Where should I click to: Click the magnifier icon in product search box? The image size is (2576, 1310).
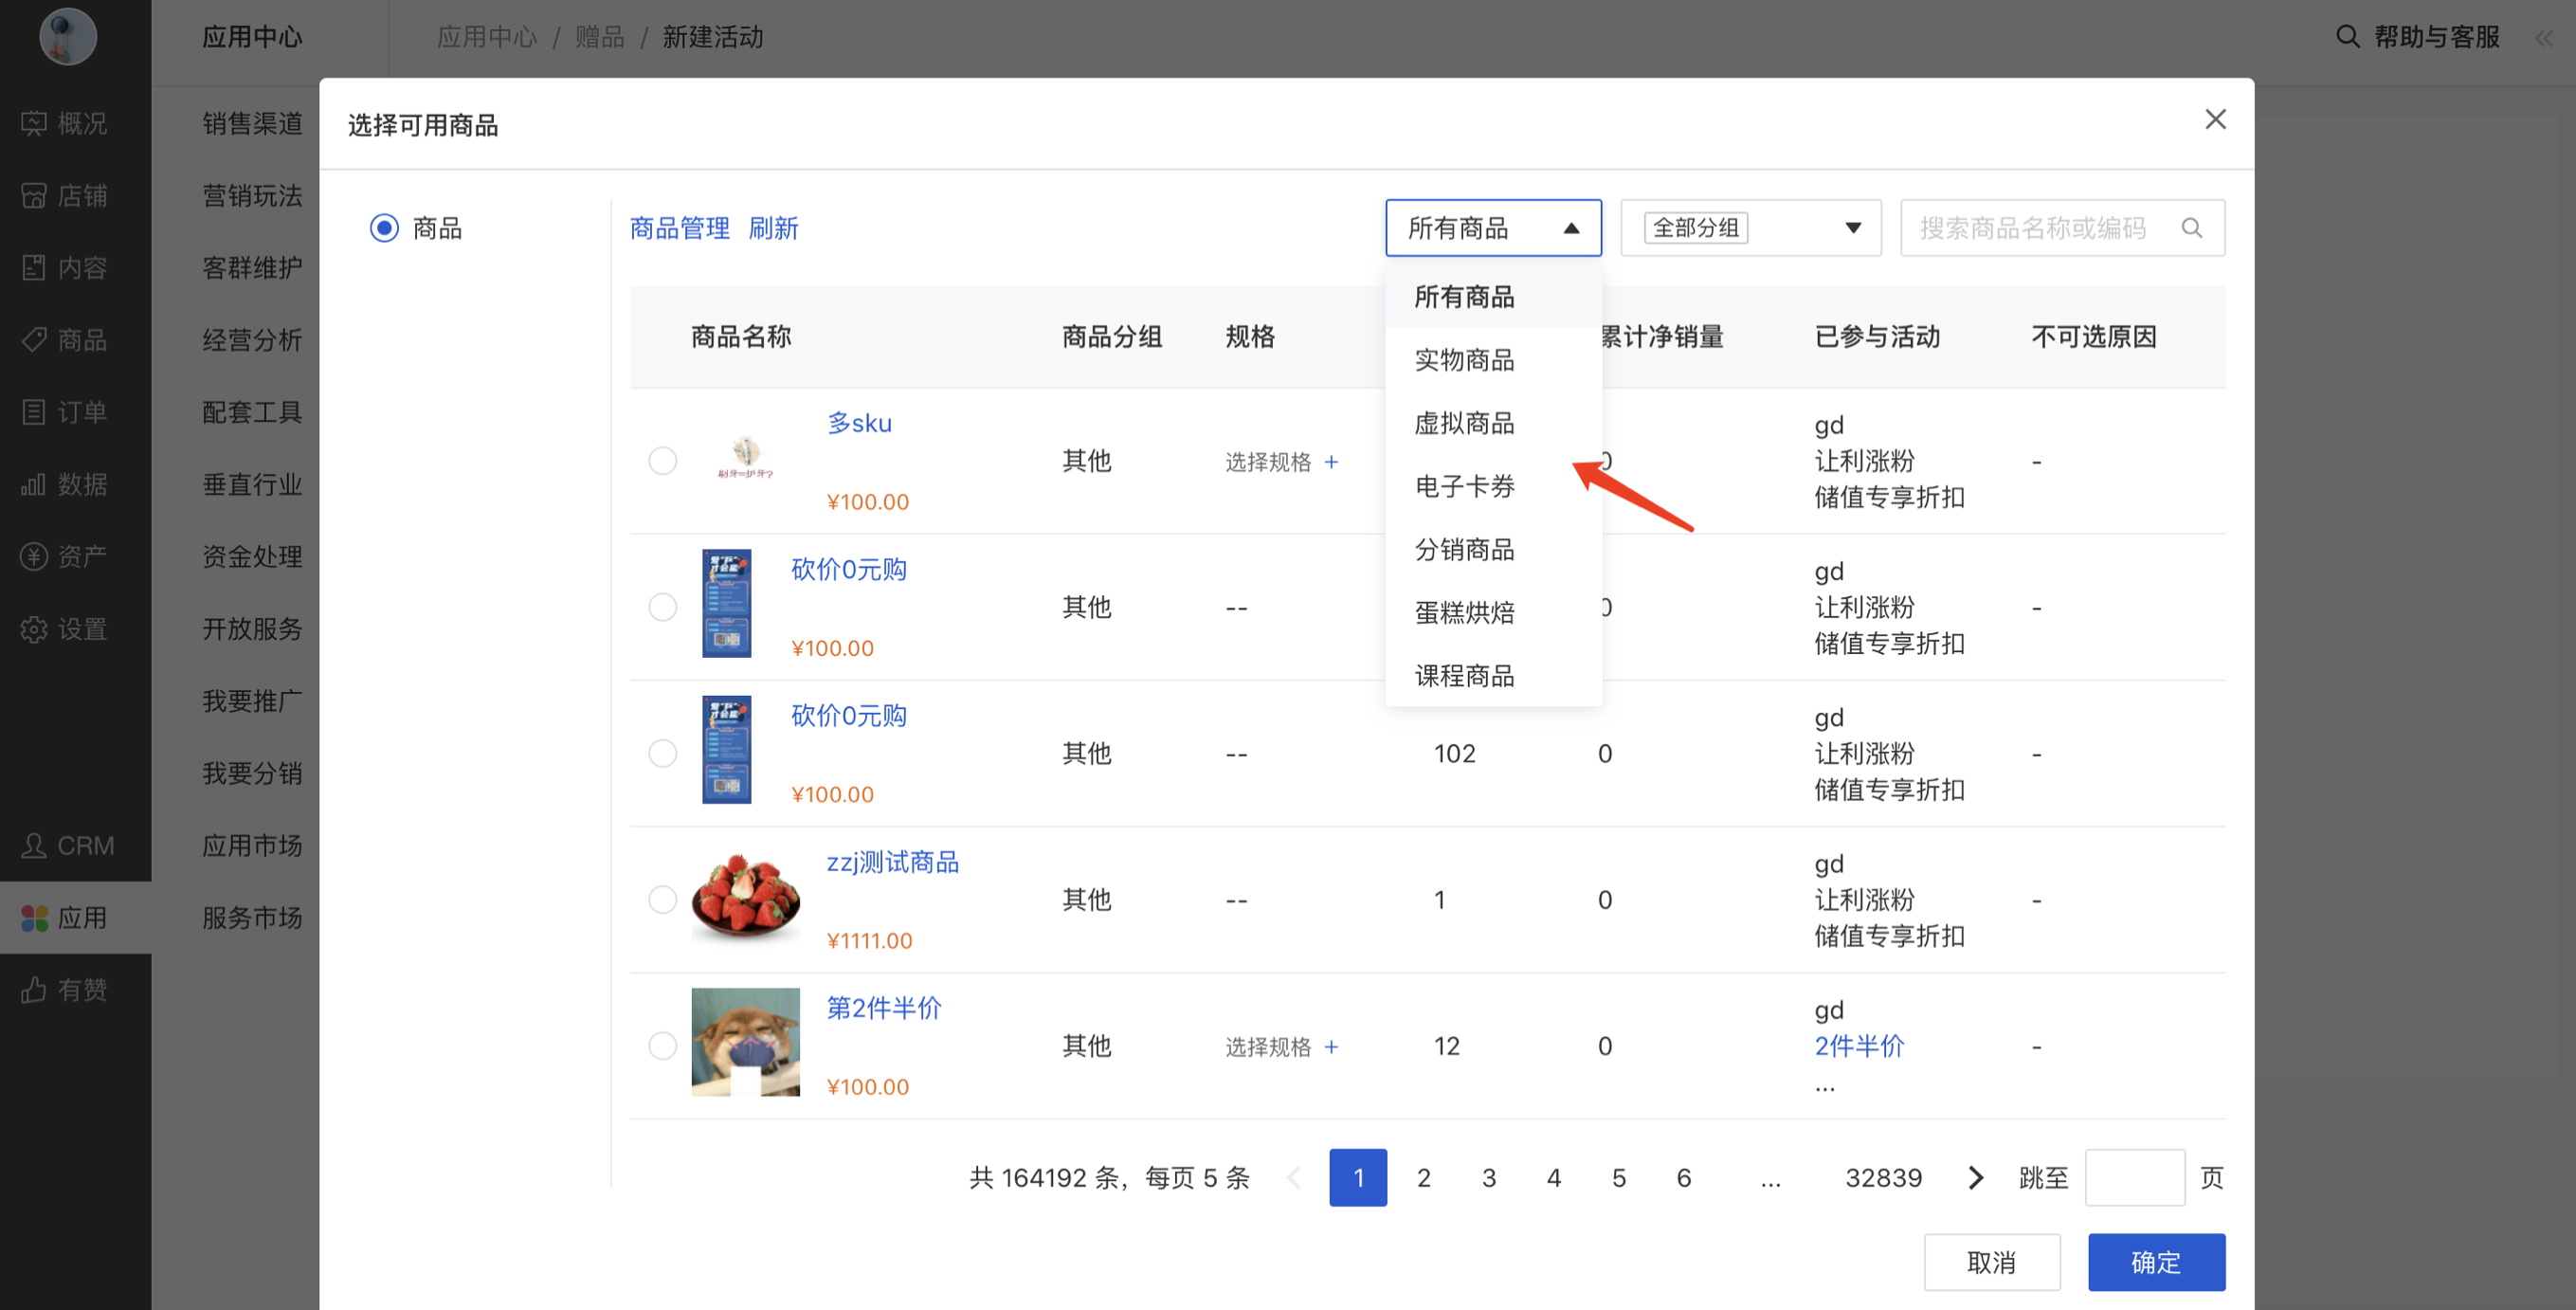pos(2192,228)
